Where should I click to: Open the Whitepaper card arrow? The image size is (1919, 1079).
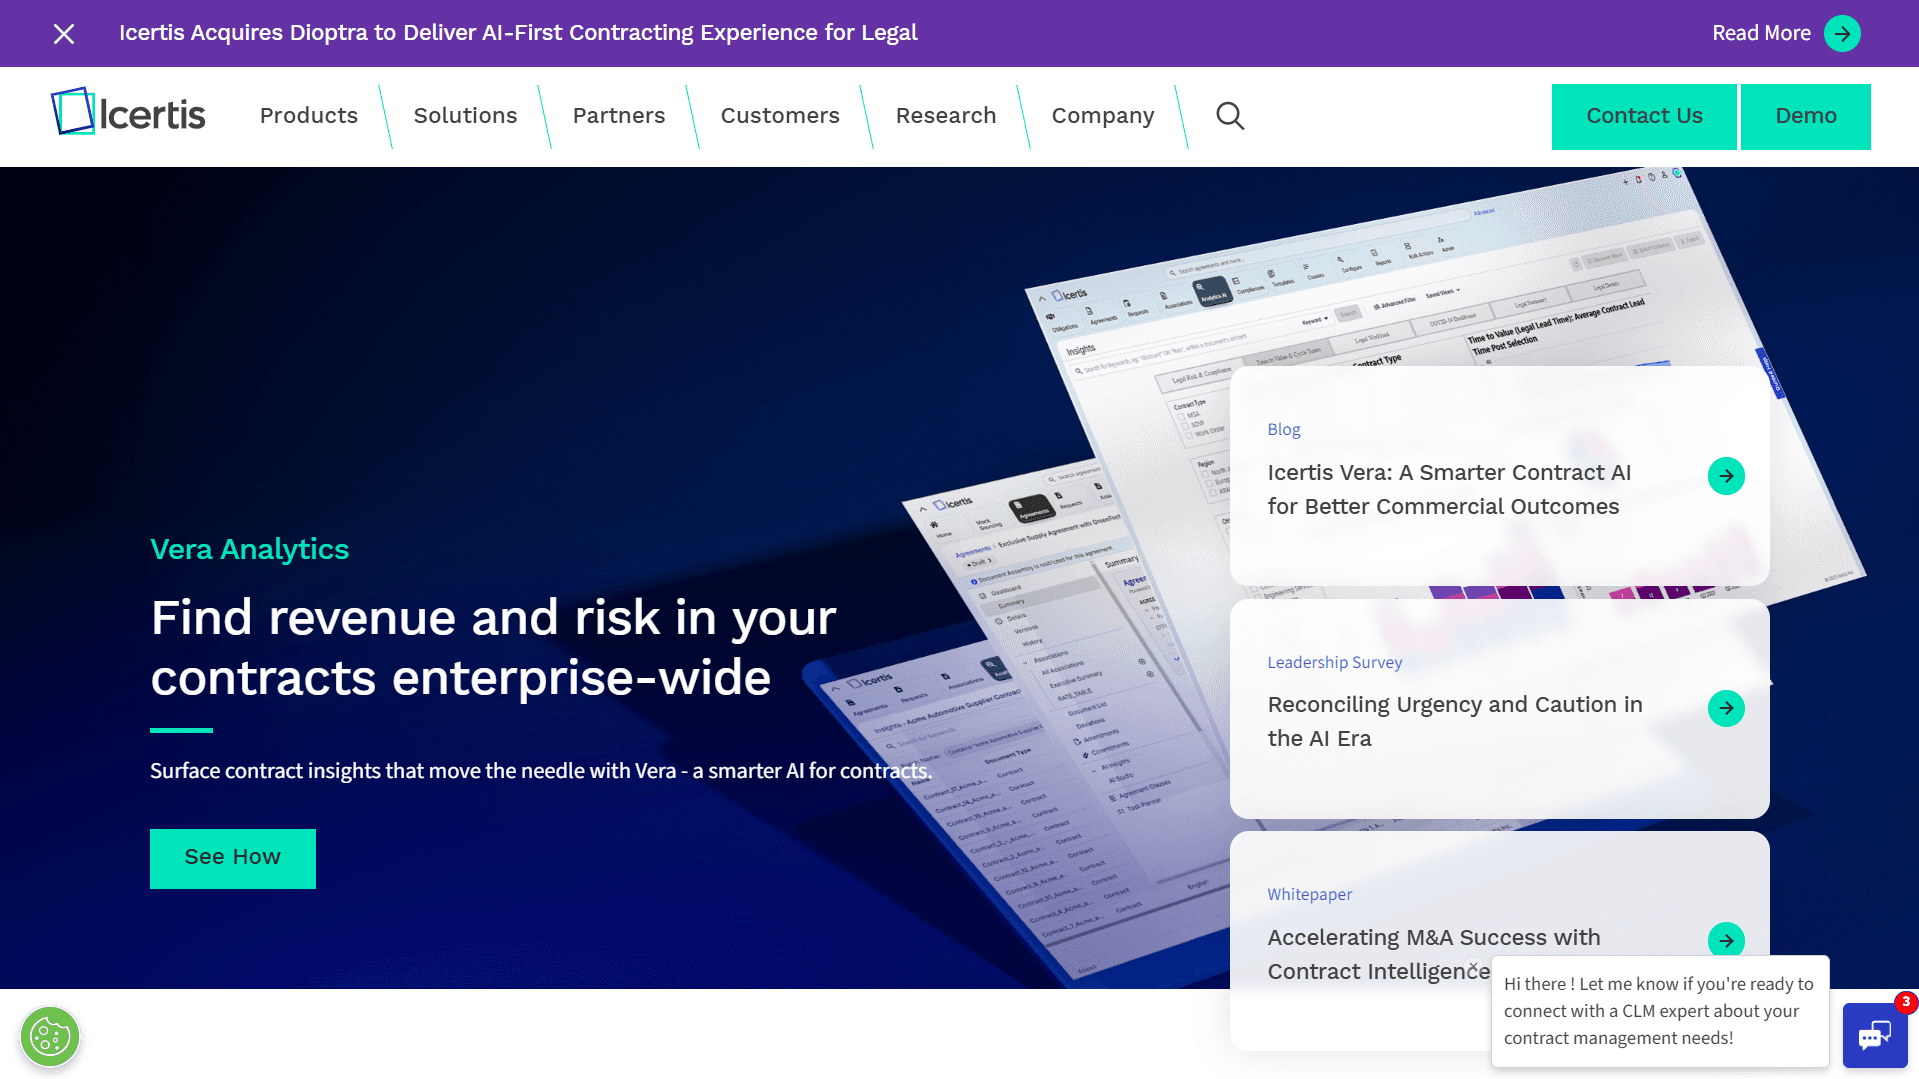[1726, 940]
